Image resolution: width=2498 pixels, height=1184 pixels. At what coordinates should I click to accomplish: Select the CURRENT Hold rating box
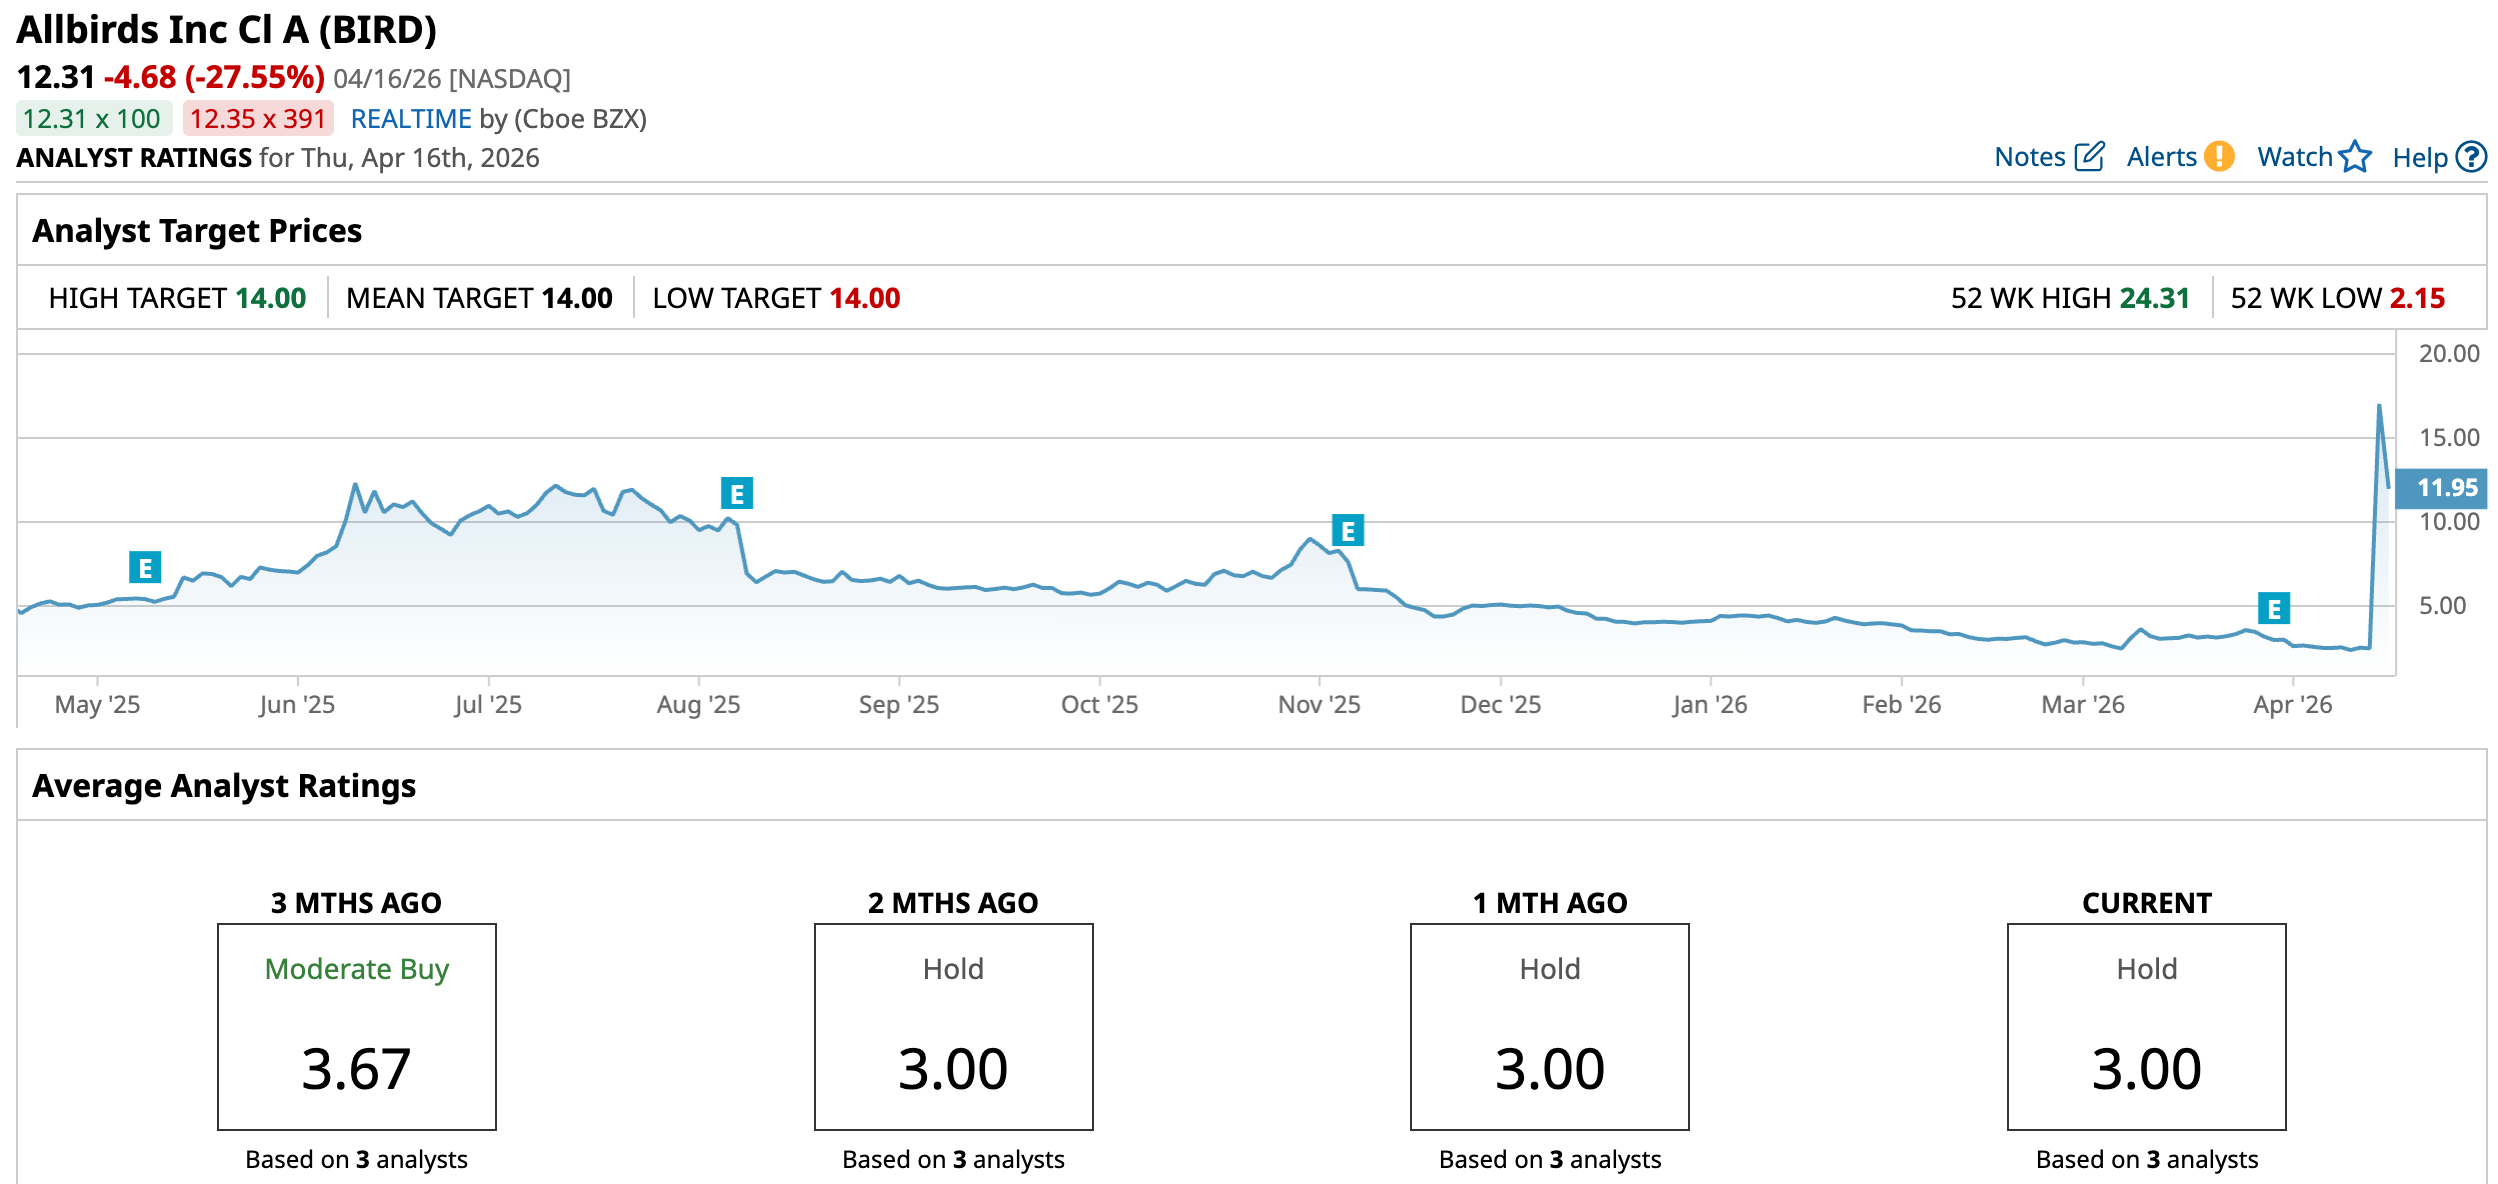point(2146,1026)
